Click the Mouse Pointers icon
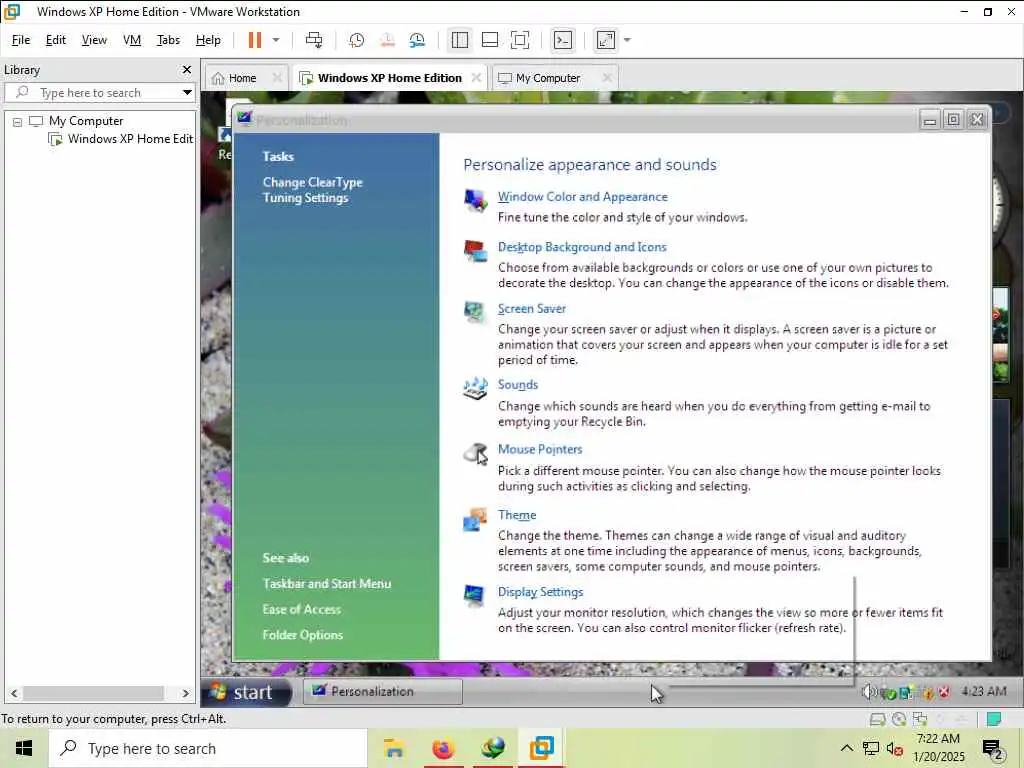This screenshot has width=1024, height=768. (476, 453)
